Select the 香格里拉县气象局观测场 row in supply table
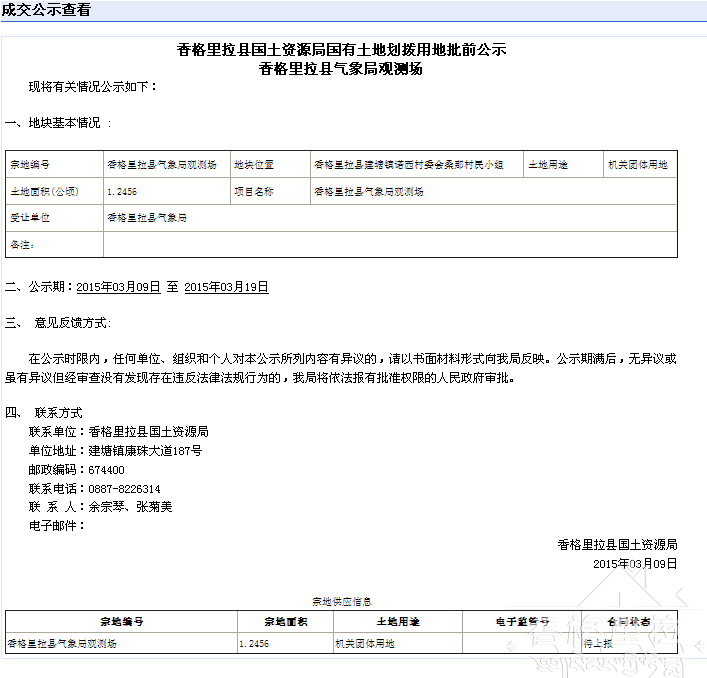 pyautogui.click(x=62, y=644)
